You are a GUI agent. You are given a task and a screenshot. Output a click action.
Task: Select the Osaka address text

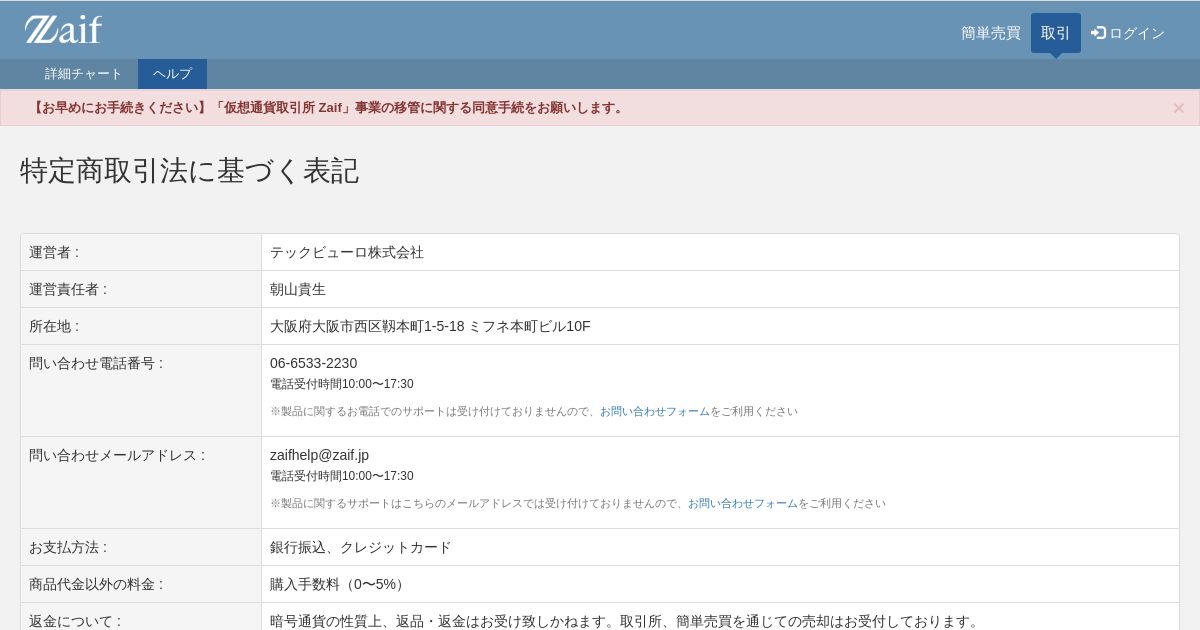tap(430, 326)
